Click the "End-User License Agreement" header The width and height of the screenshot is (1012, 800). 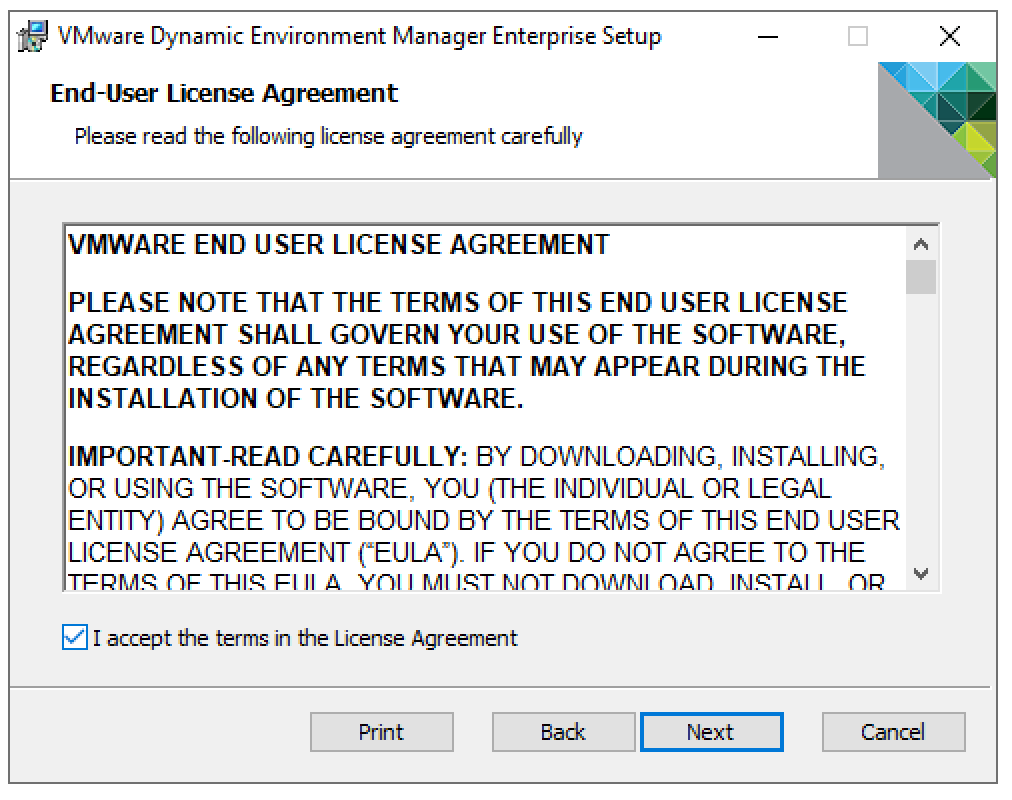224,94
